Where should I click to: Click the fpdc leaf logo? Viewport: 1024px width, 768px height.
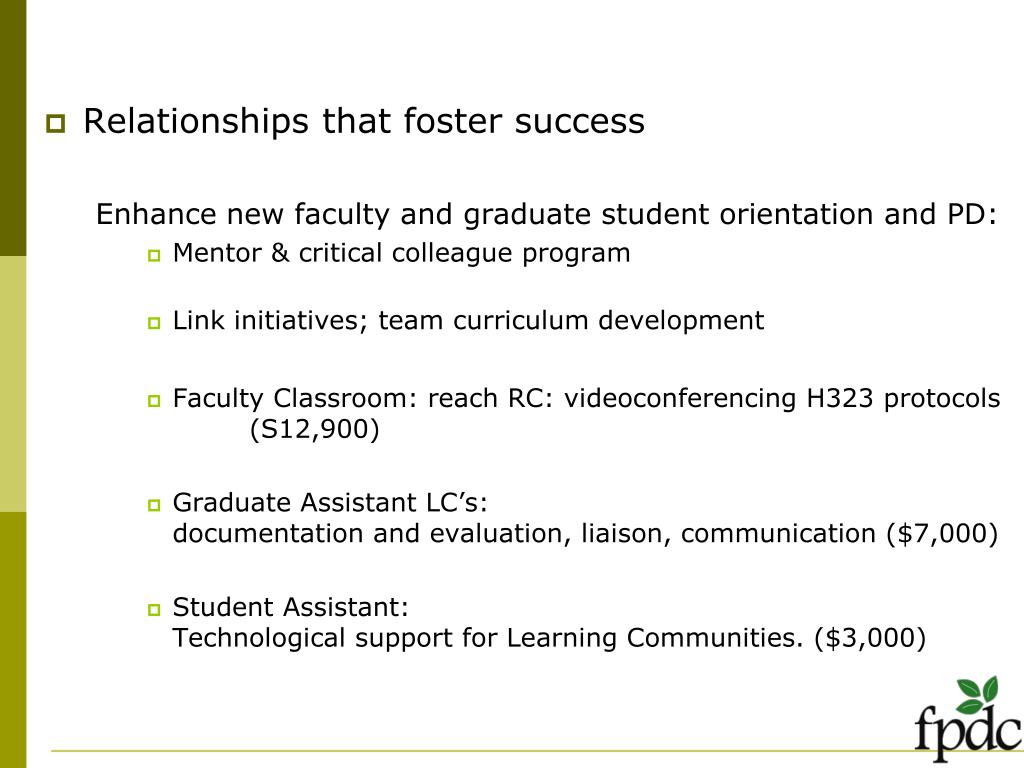[968, 718]
